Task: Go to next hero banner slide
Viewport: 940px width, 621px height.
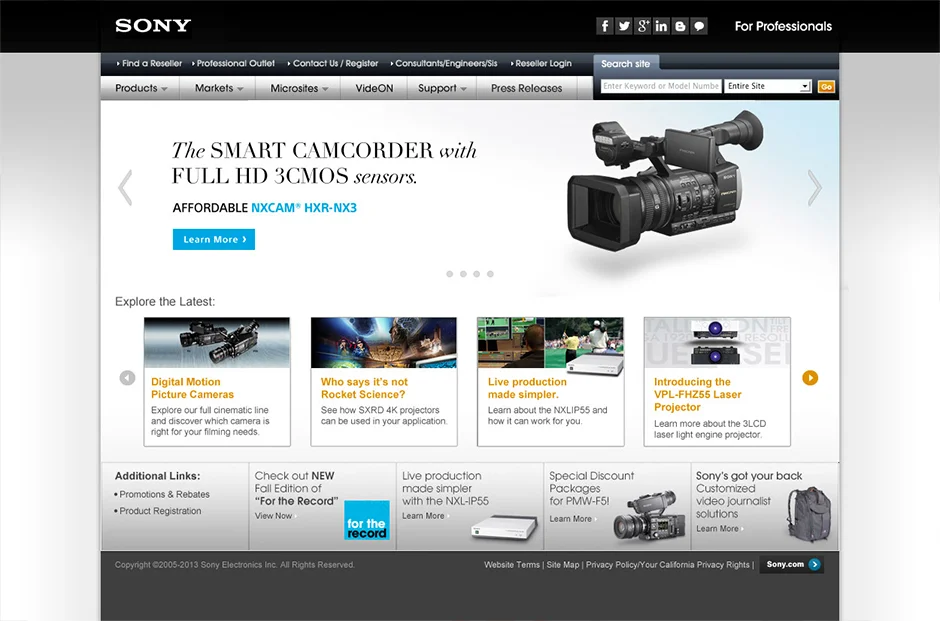Action: [814, 188]
